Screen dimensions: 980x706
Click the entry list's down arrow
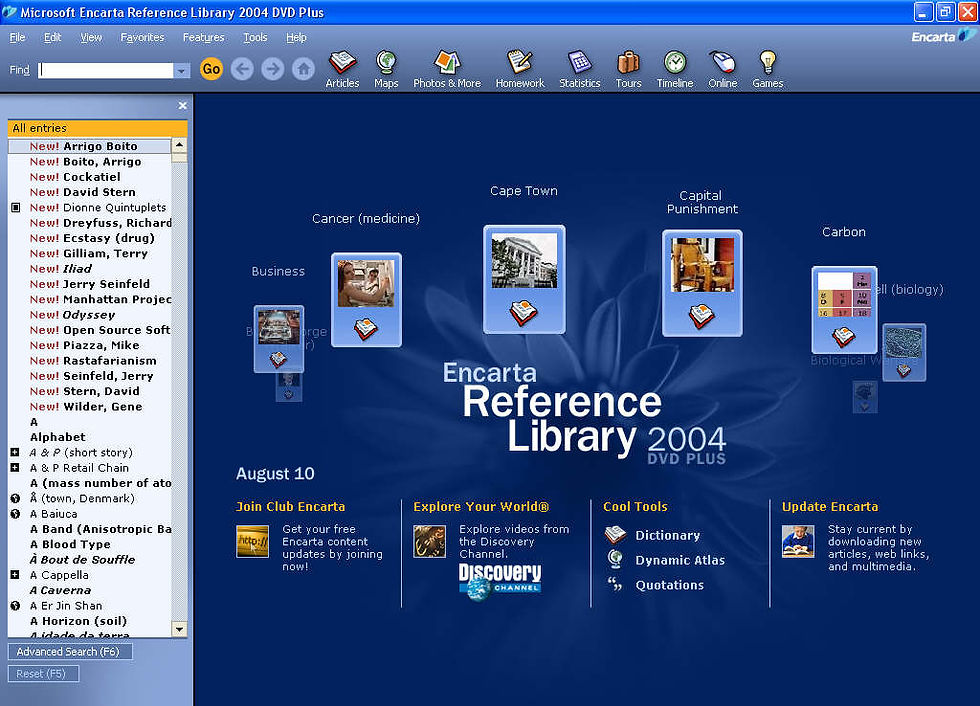pos(179,629)
